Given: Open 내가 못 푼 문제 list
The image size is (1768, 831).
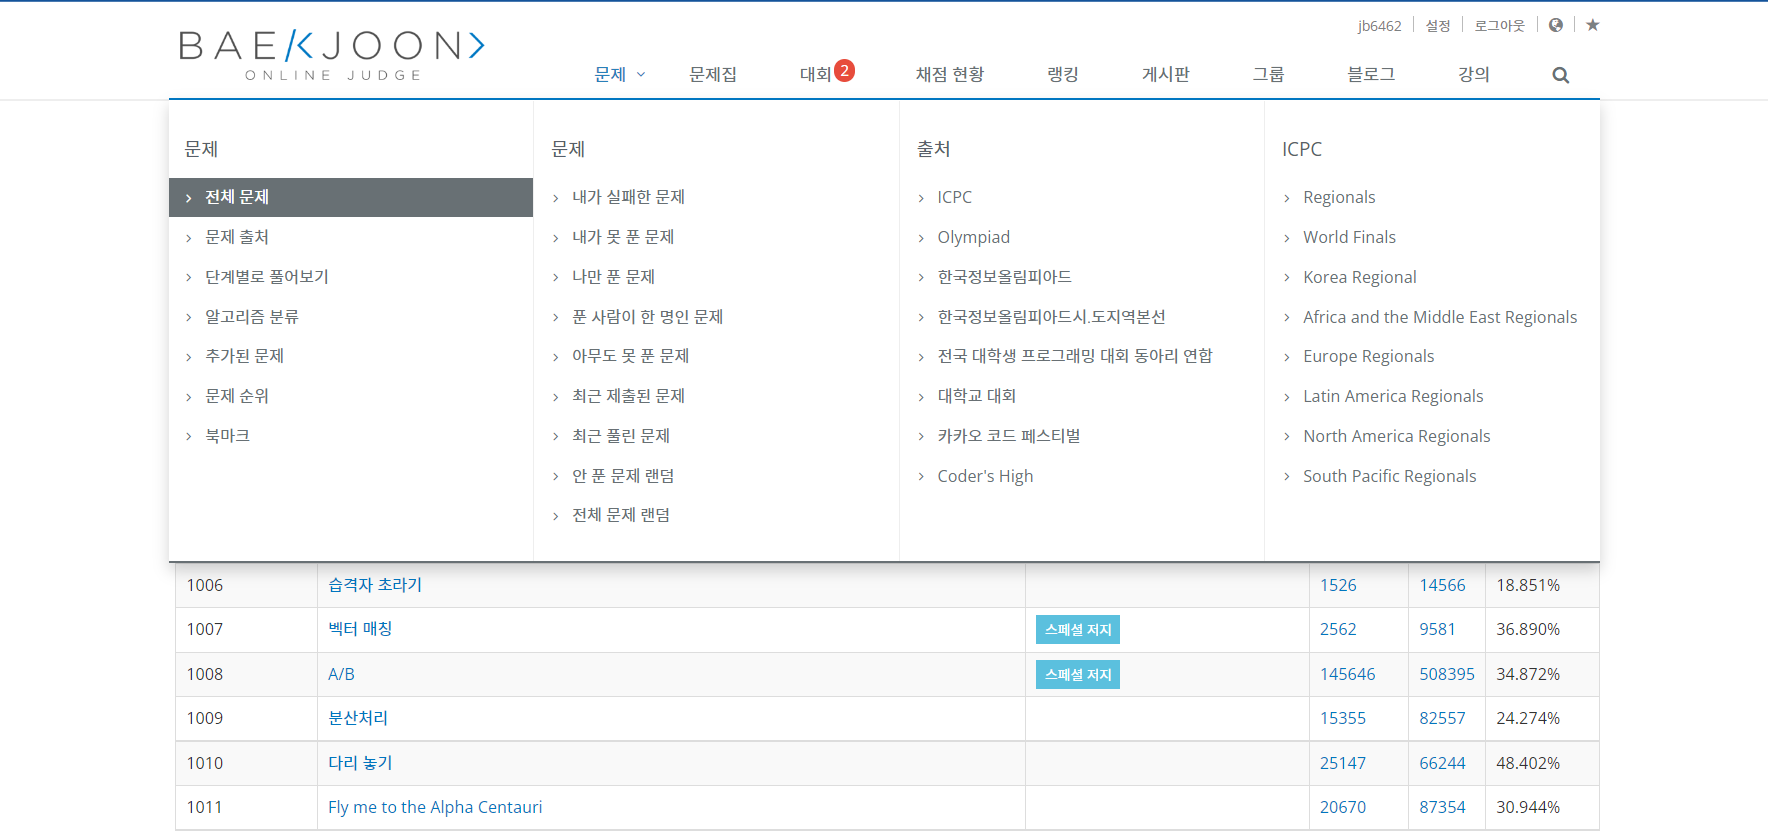Looking at the screenshot, I should click(623, 237).
